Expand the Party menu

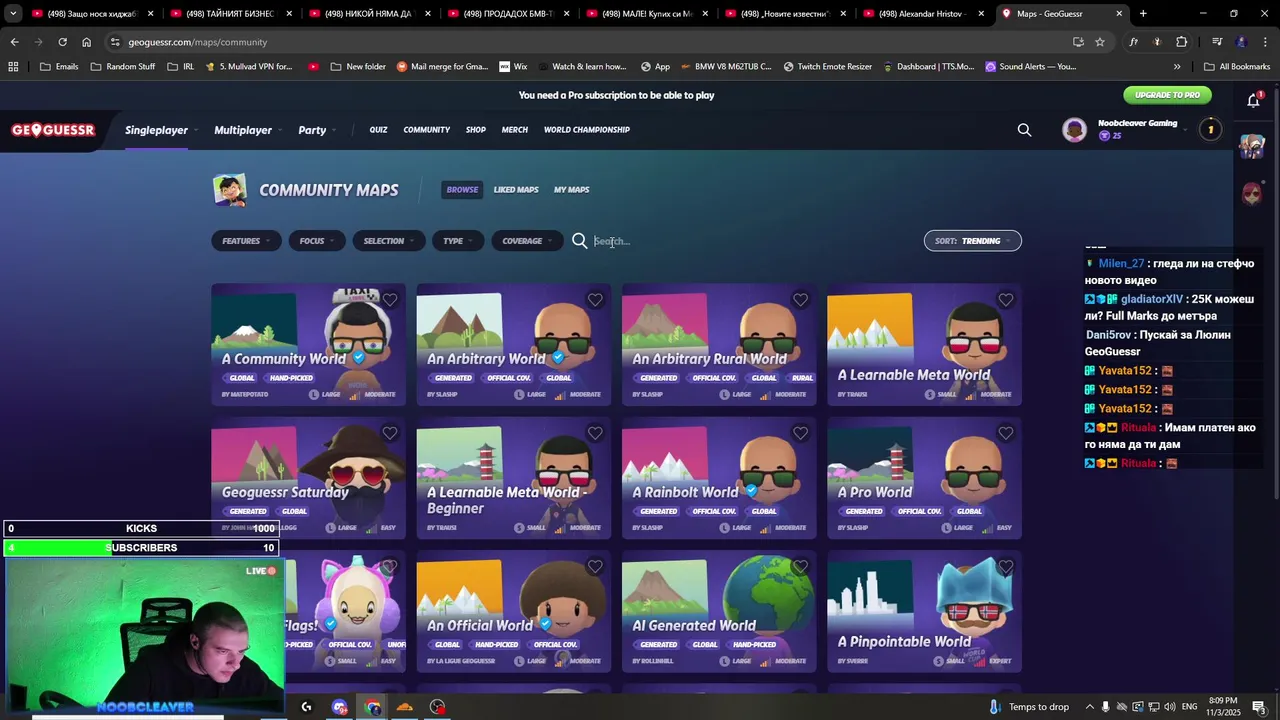(317, 130)
